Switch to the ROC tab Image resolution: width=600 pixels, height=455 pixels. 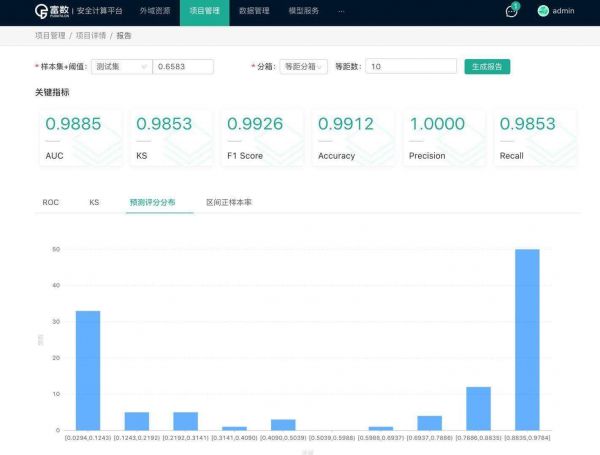pyautogui.click(x=50, y=202)
